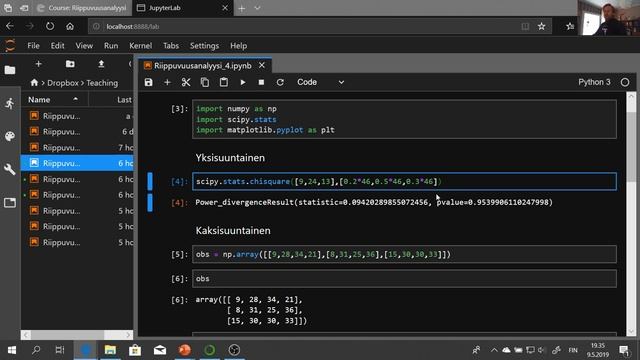
Task: Open the Commands palette sidebar tab
Action: tap(10, 136)
